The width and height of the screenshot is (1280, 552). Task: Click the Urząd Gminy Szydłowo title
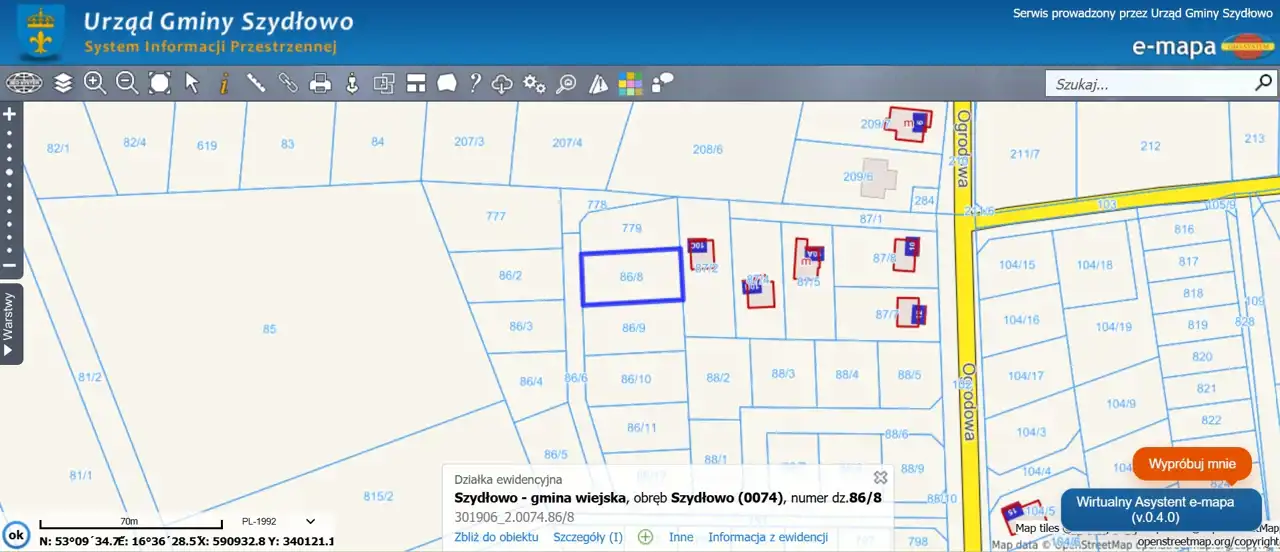tap(218, 21)
